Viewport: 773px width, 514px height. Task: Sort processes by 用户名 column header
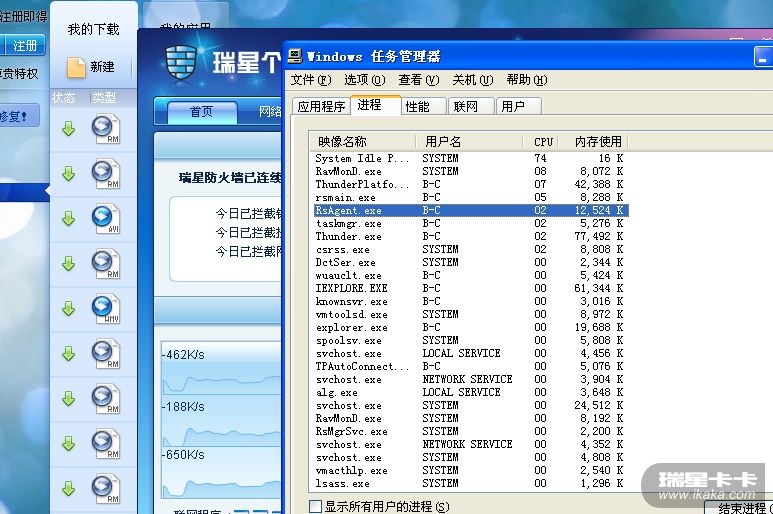[x=469, y=142]
